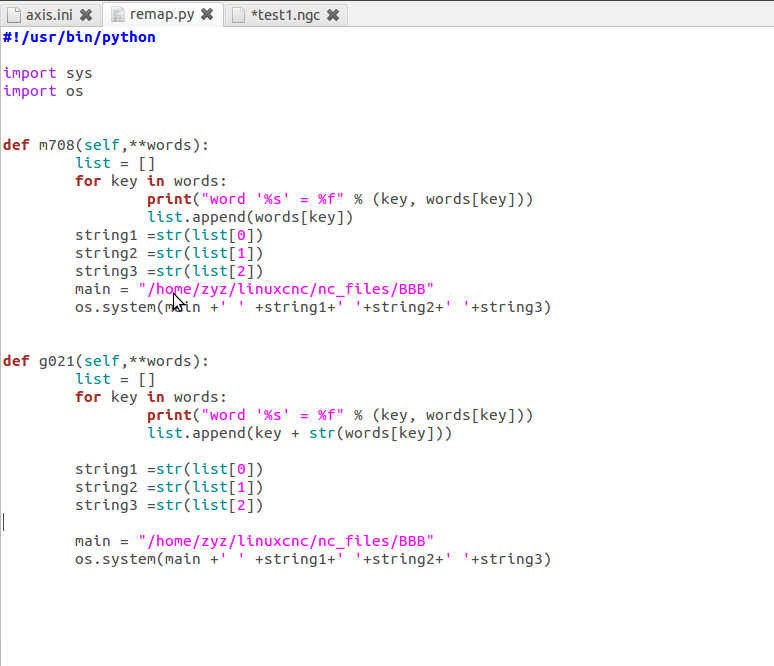774x666 pixels.
Task: Click the 'import sys' line
Action: (48, 73)
